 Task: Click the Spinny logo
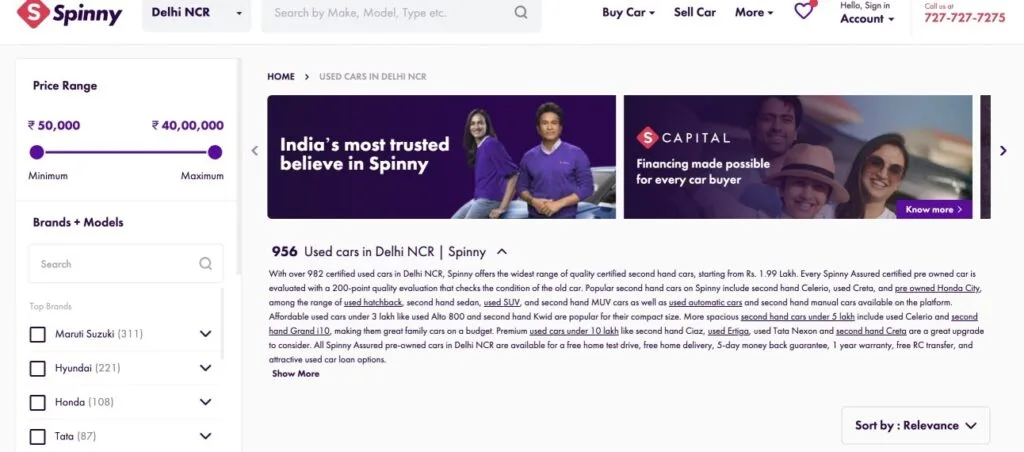click(x=69, y=14)
